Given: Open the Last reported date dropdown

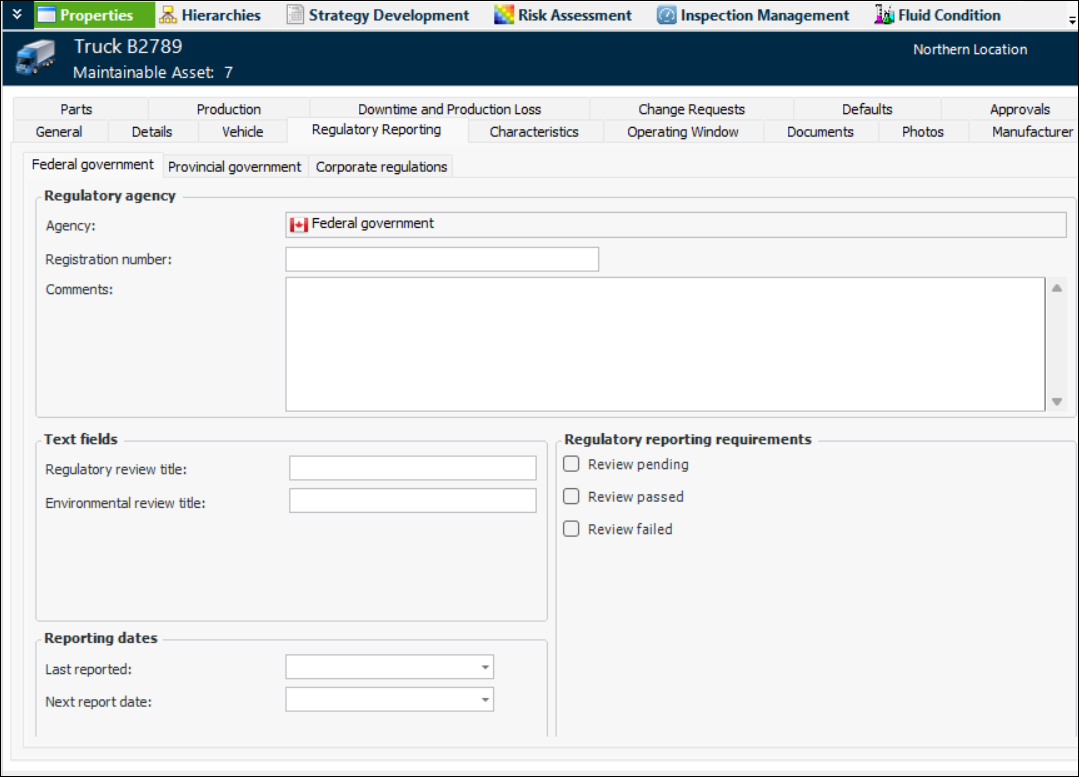Looking at the screenshot, I should point(485,667).
